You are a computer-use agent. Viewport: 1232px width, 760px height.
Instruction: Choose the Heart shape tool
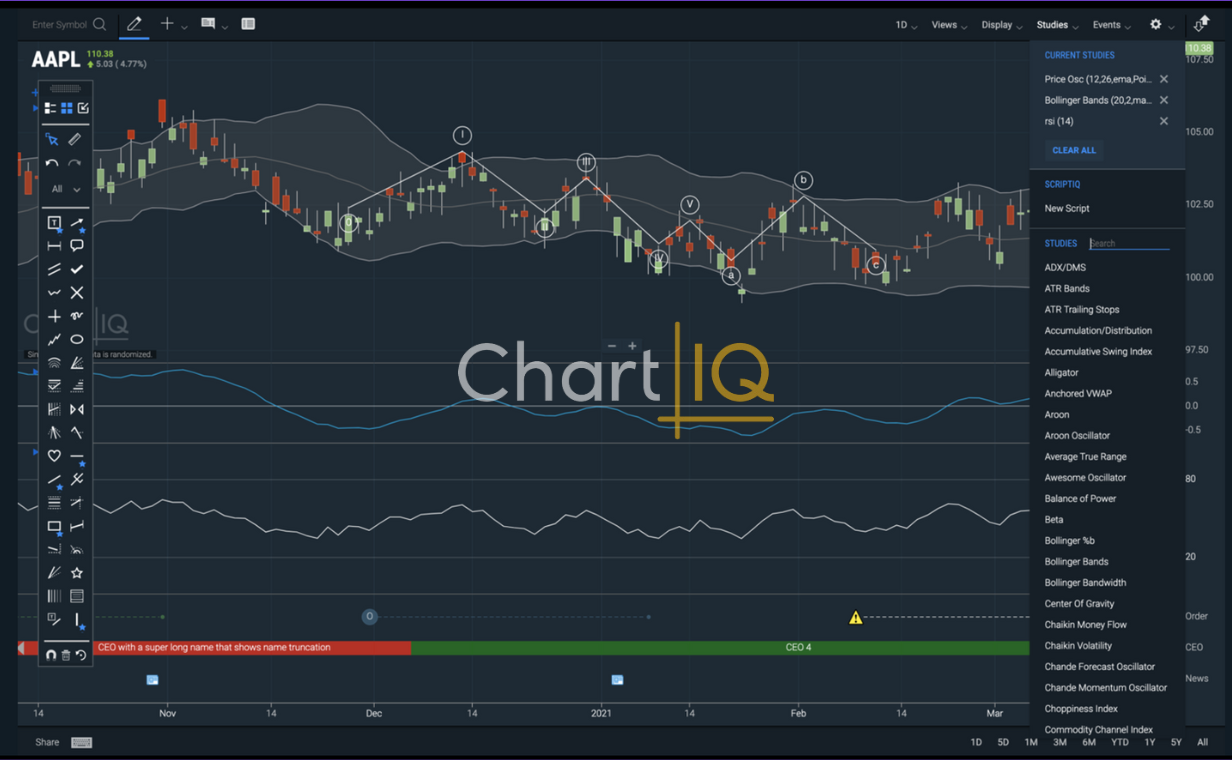tap(54, 456)
